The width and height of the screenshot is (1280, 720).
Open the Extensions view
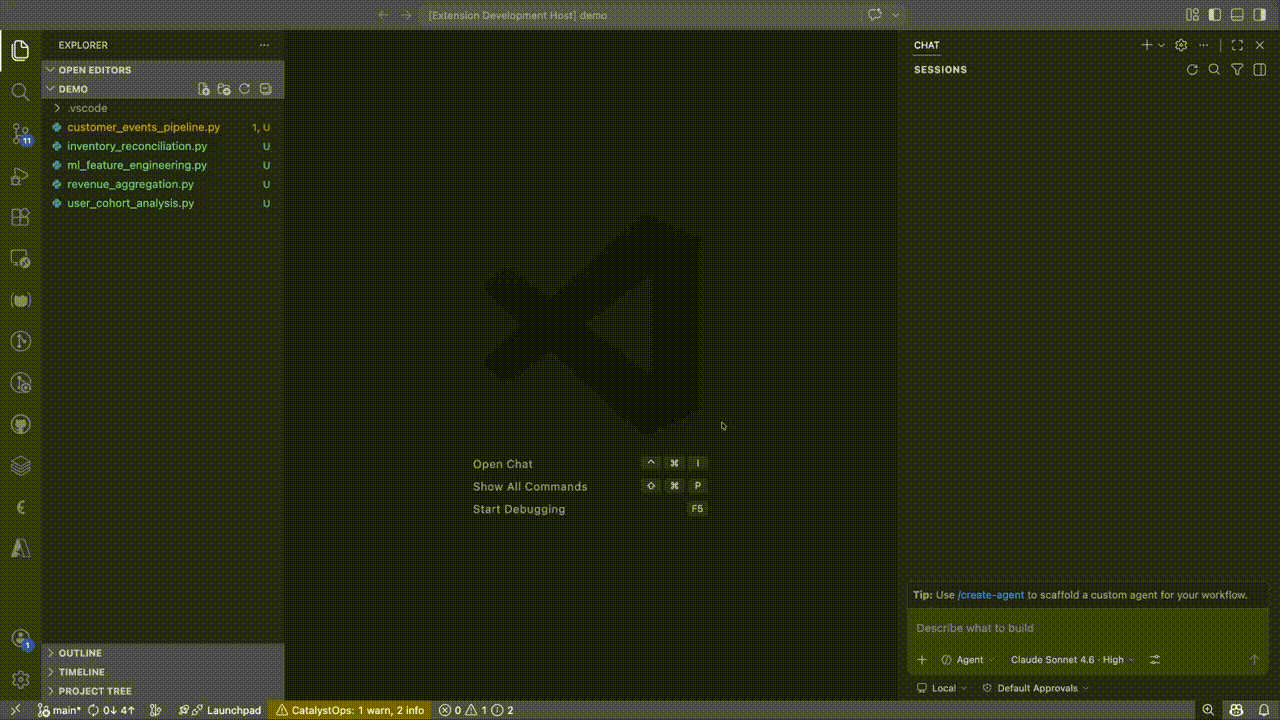(20, 217)
